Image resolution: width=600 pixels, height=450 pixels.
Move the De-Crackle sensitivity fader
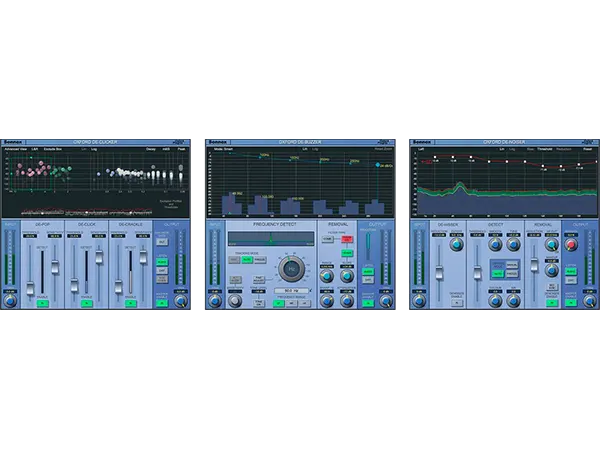coord(143,256)
